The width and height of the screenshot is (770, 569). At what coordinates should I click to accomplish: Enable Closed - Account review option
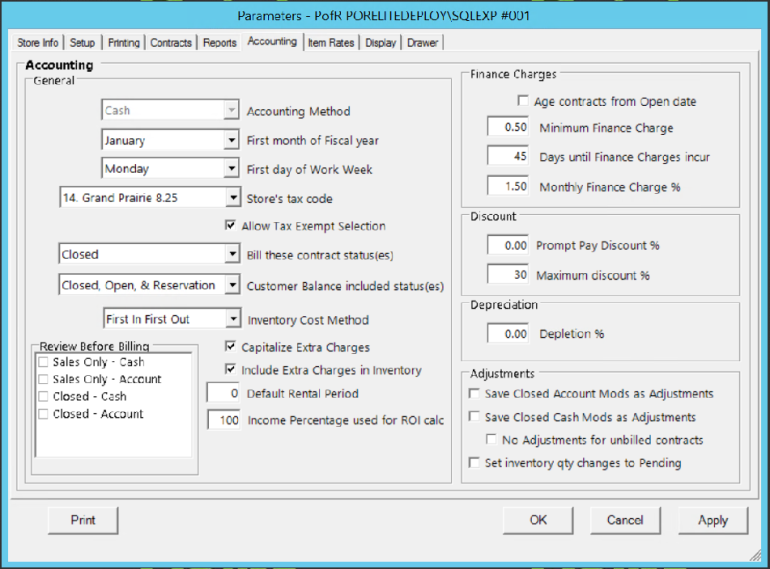(44, 414)
